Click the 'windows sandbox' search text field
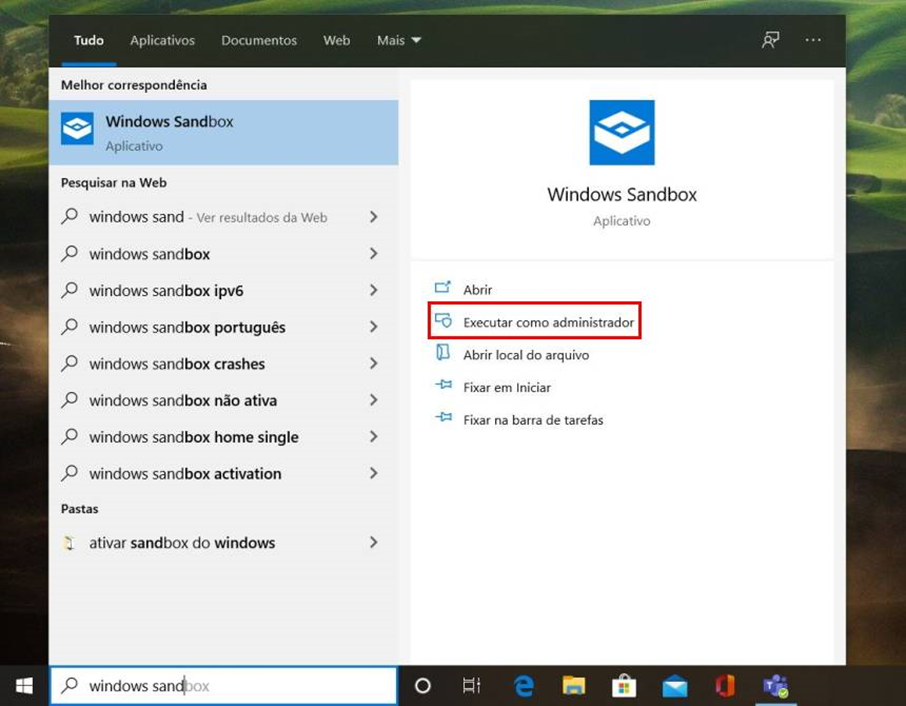Viewport: 906px width, 706px height. point(224,686)
